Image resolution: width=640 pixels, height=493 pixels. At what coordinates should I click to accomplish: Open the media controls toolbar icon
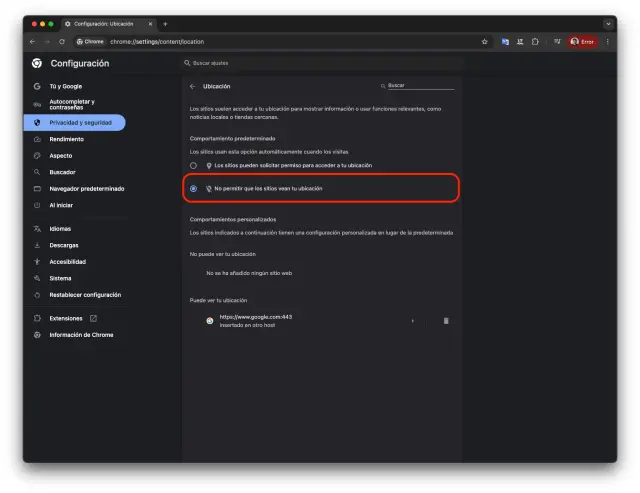tap(557, 42)
